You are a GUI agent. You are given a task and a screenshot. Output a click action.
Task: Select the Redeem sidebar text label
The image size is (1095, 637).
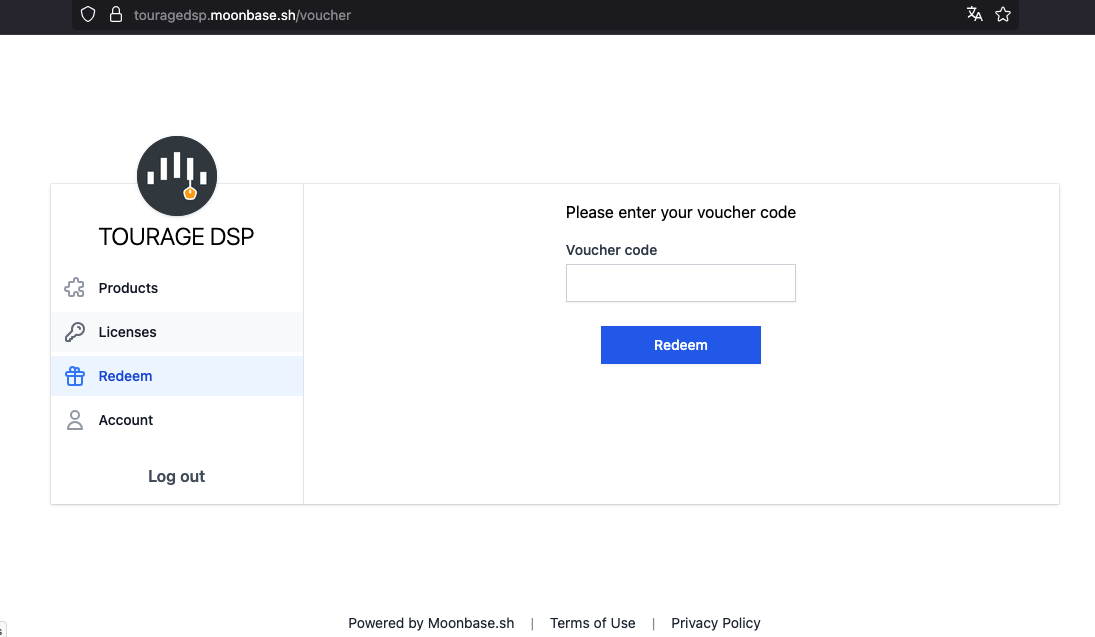point(125,376)
